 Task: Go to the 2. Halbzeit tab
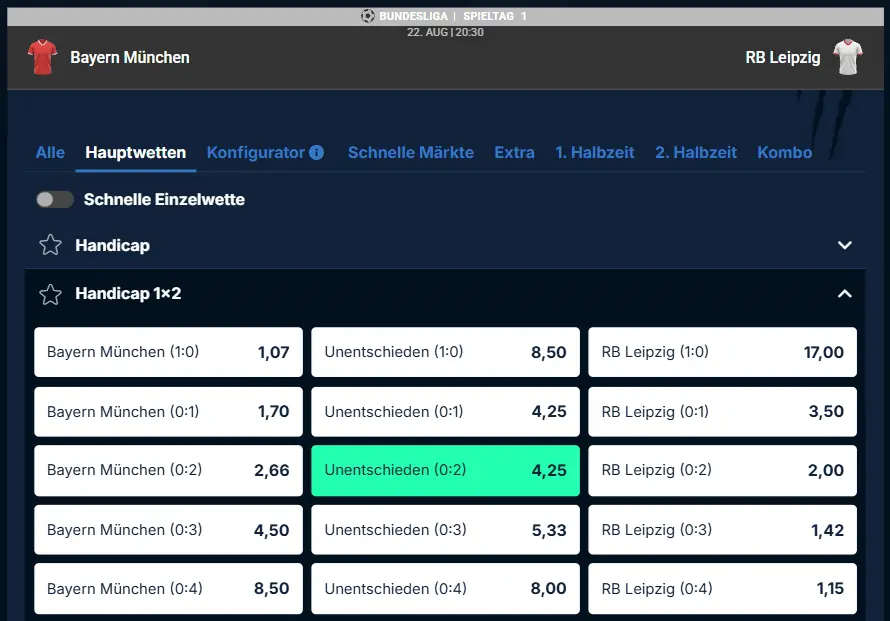[x=695, y=152]
